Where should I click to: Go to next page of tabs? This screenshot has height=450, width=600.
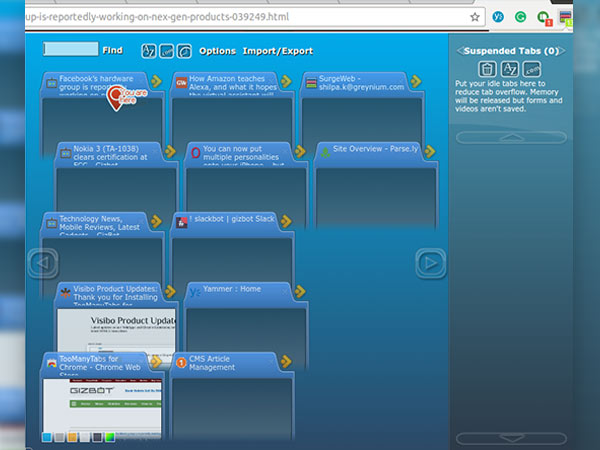[x=429, y=263]
